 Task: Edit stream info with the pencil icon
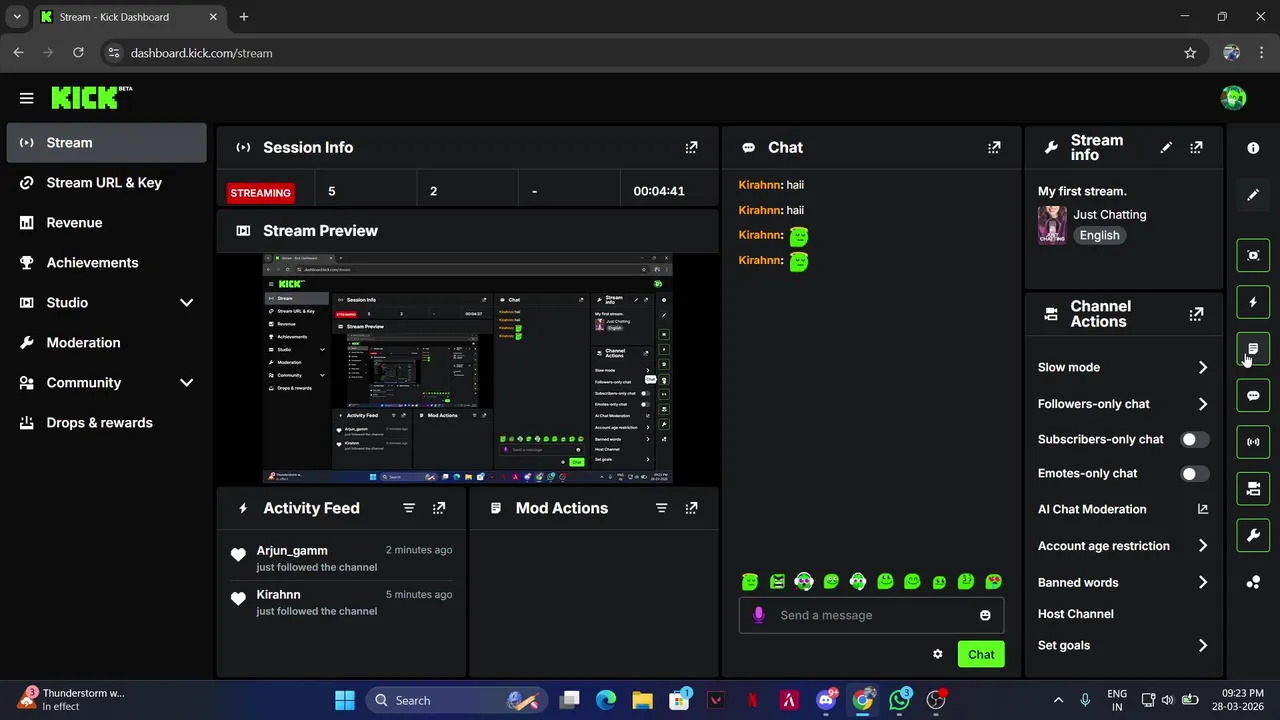click(x=1166, y=147)
